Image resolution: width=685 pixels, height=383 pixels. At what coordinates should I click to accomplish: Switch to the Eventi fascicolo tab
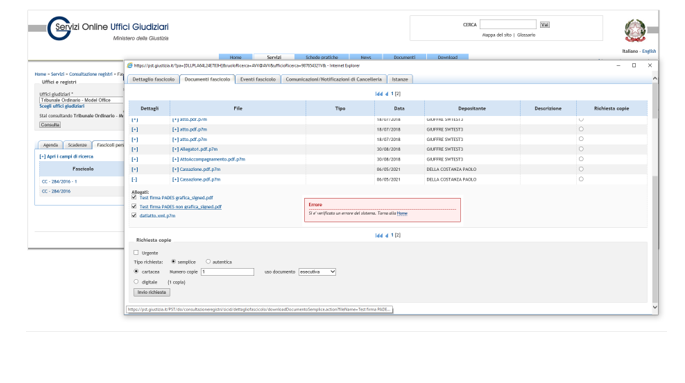click(258, 79)
